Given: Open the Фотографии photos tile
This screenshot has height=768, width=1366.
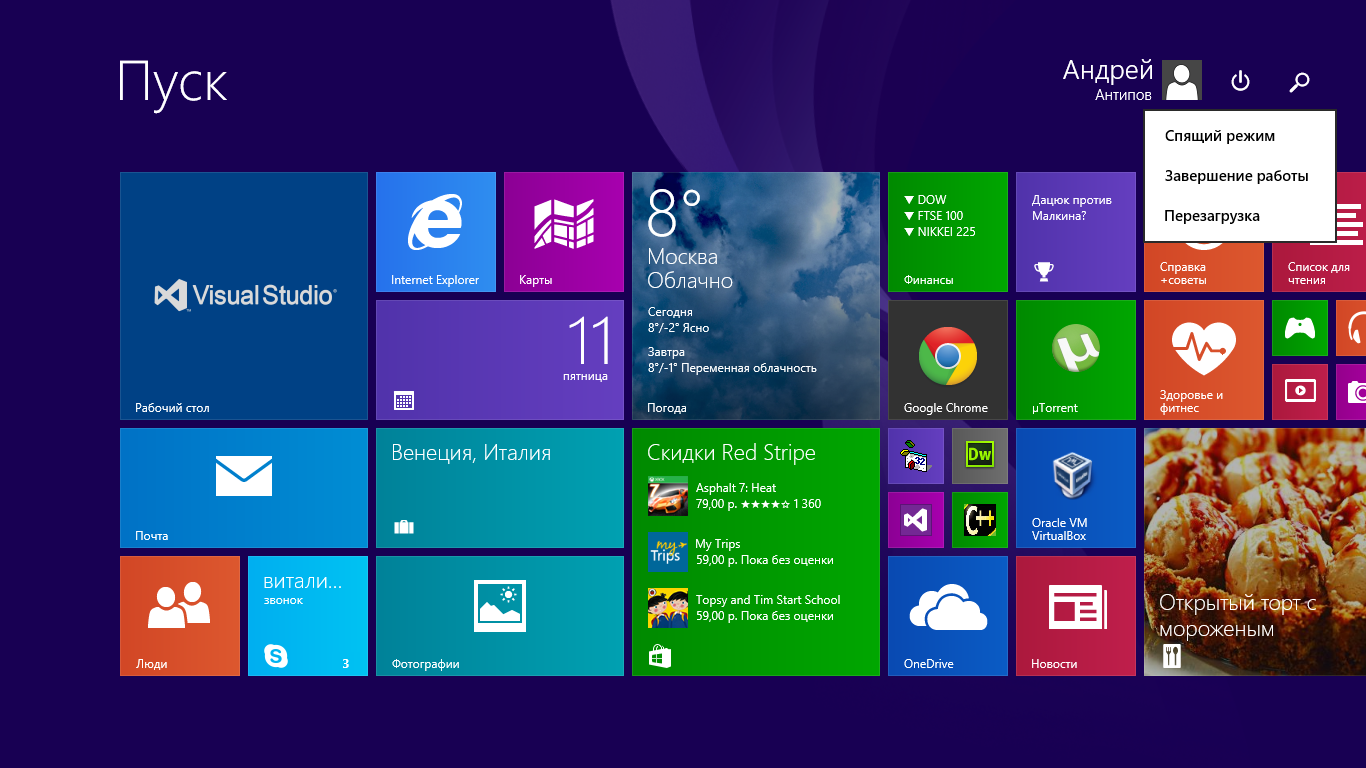Looking at the screenshot, I should 500,616.
